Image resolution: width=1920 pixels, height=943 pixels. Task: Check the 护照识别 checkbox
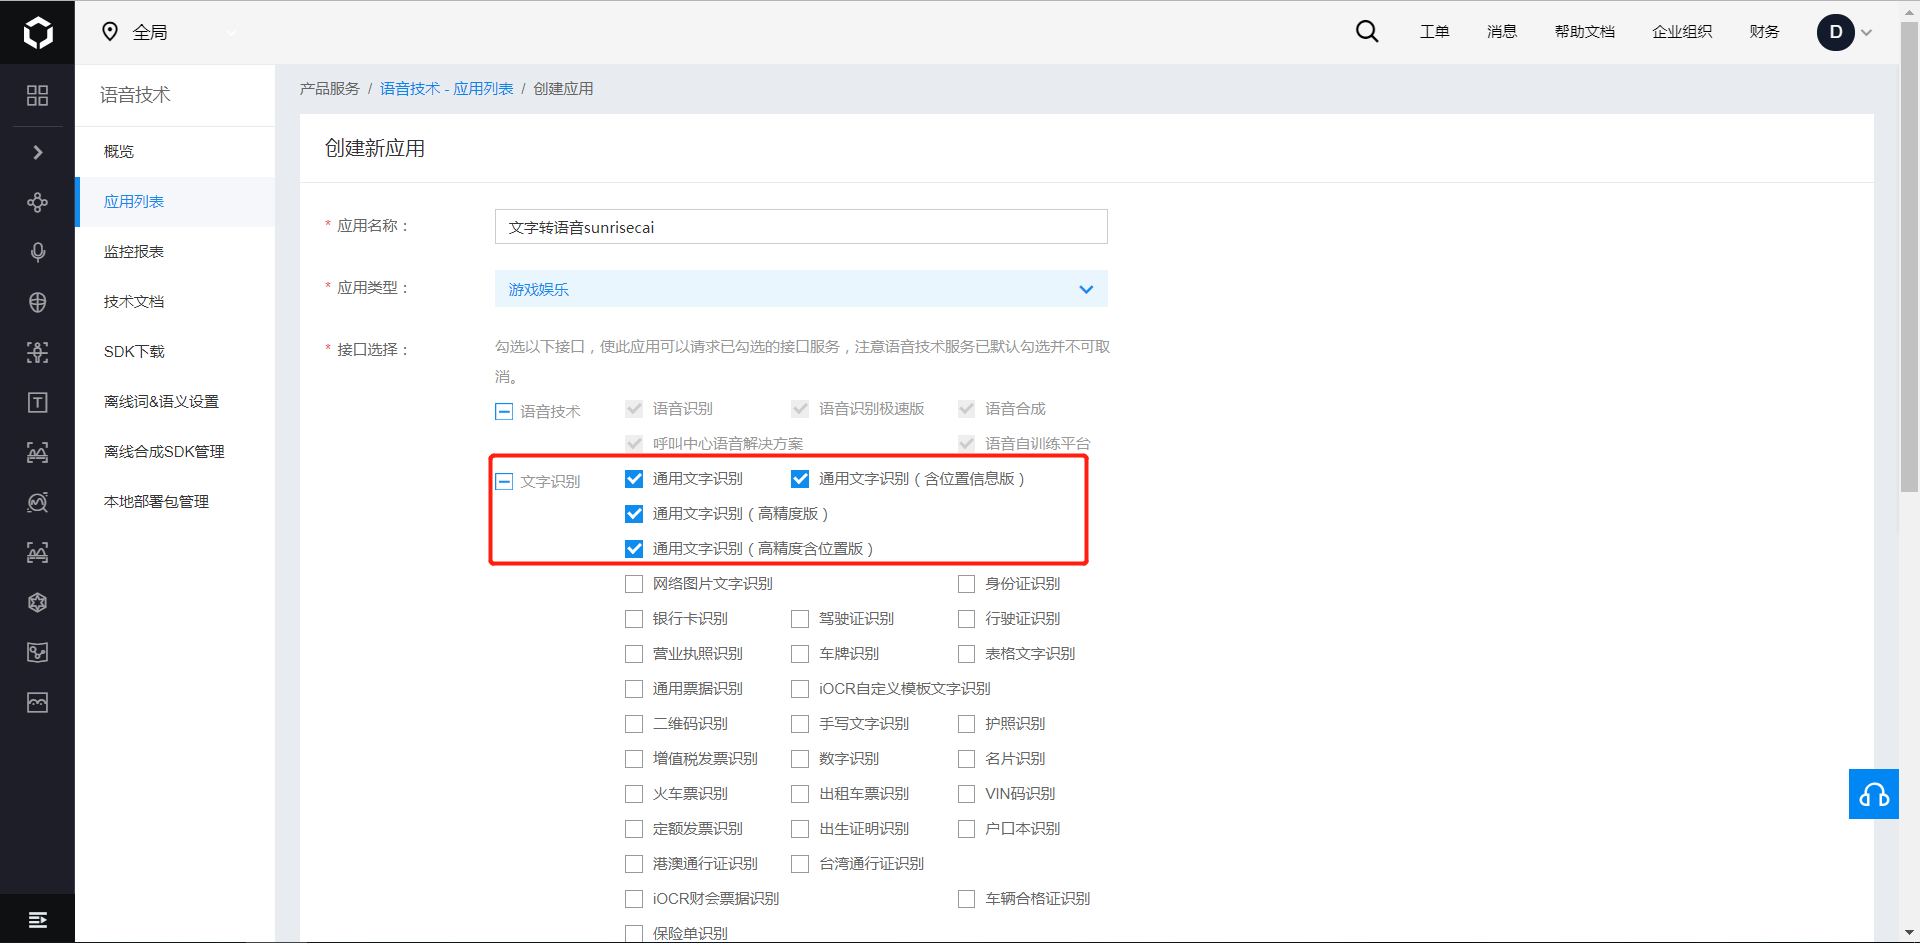[966, 724]
